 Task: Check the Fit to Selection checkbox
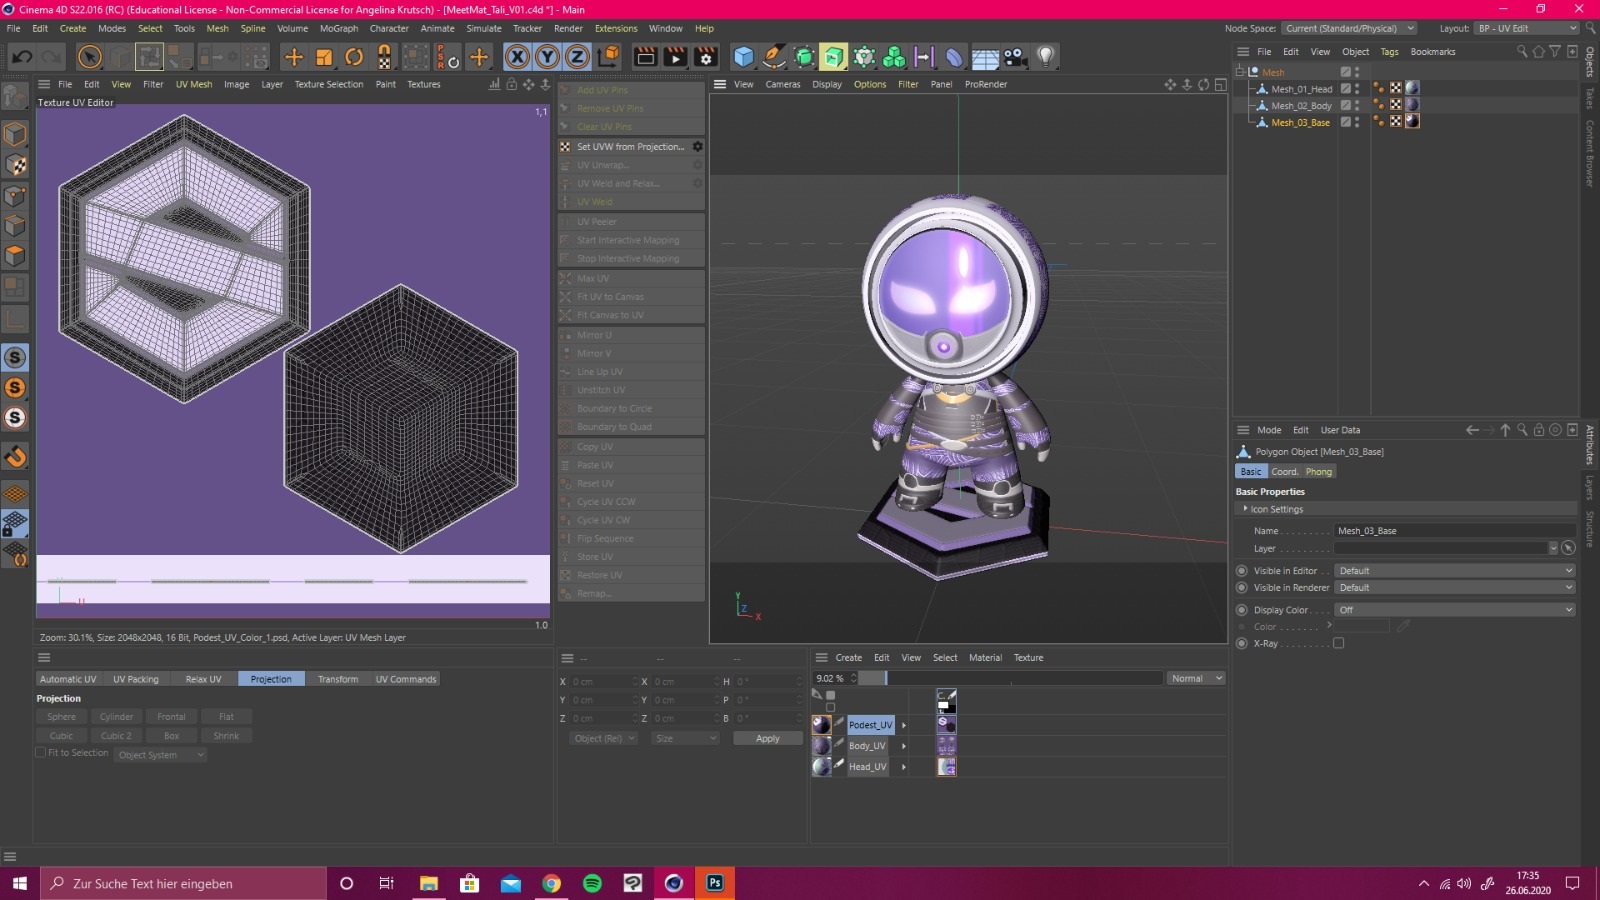click(x=41, y=753)
